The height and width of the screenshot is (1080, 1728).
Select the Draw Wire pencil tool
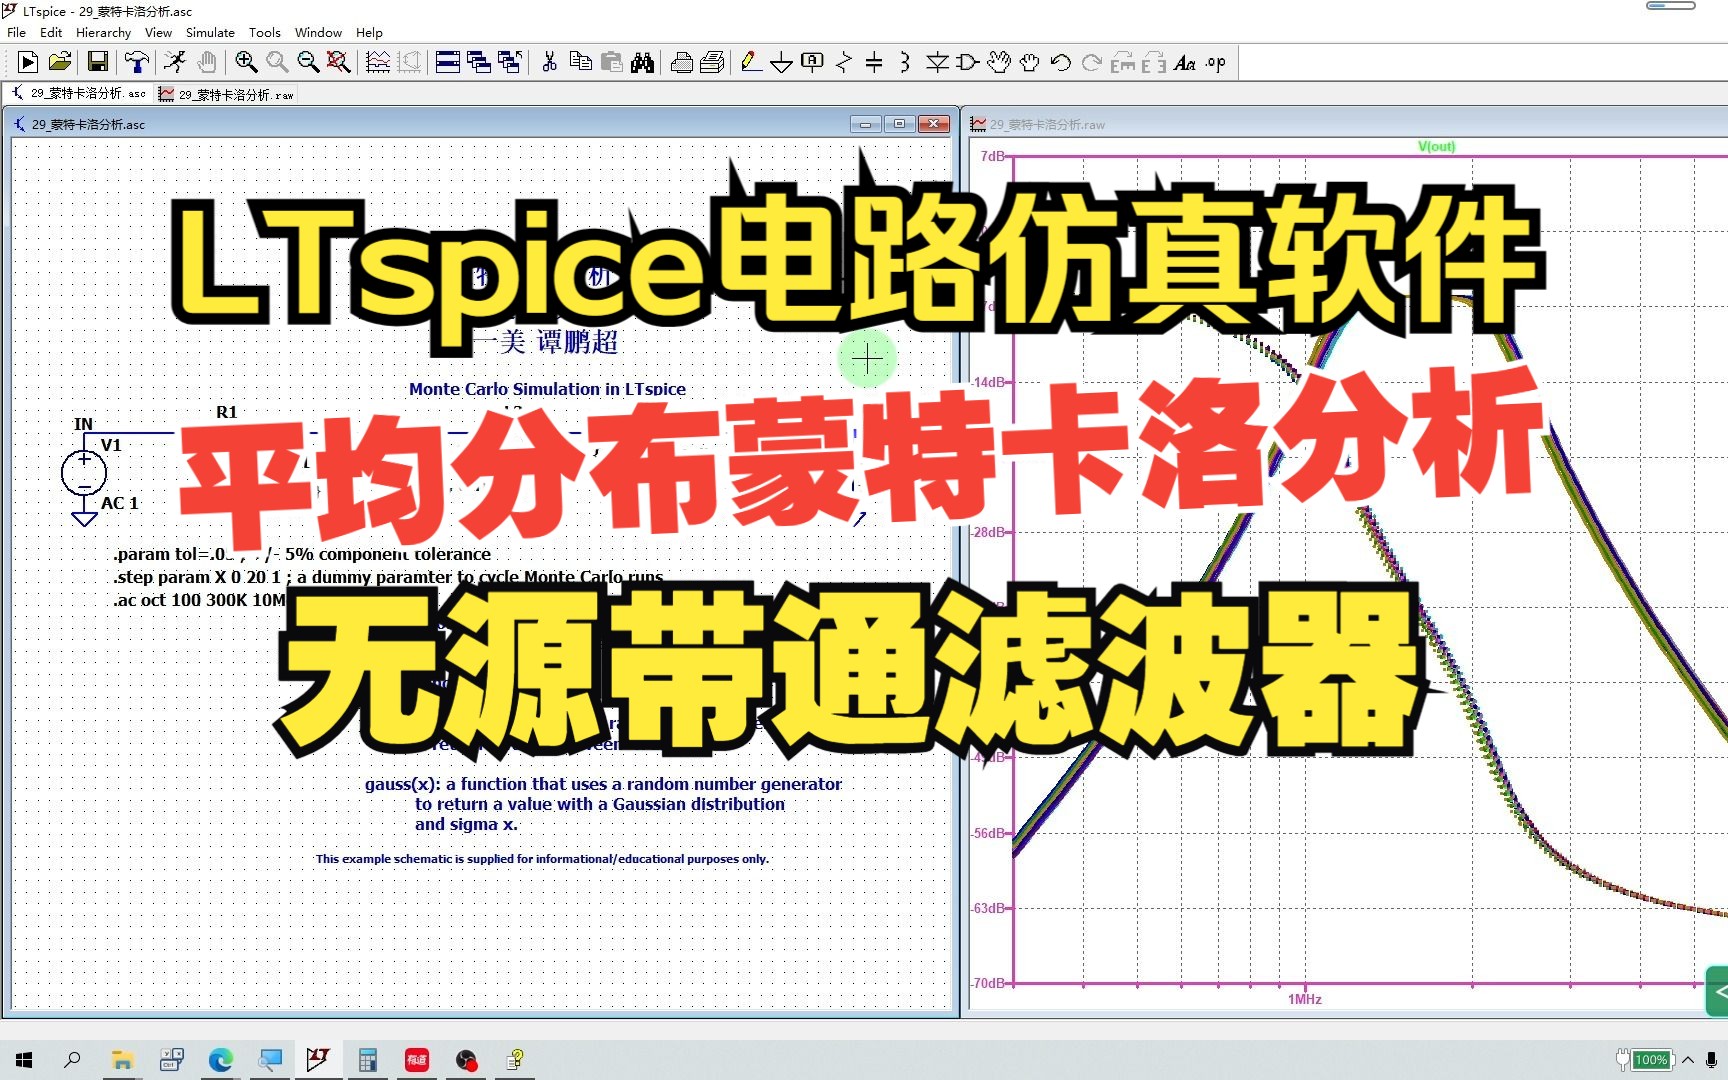pos(750,63)
